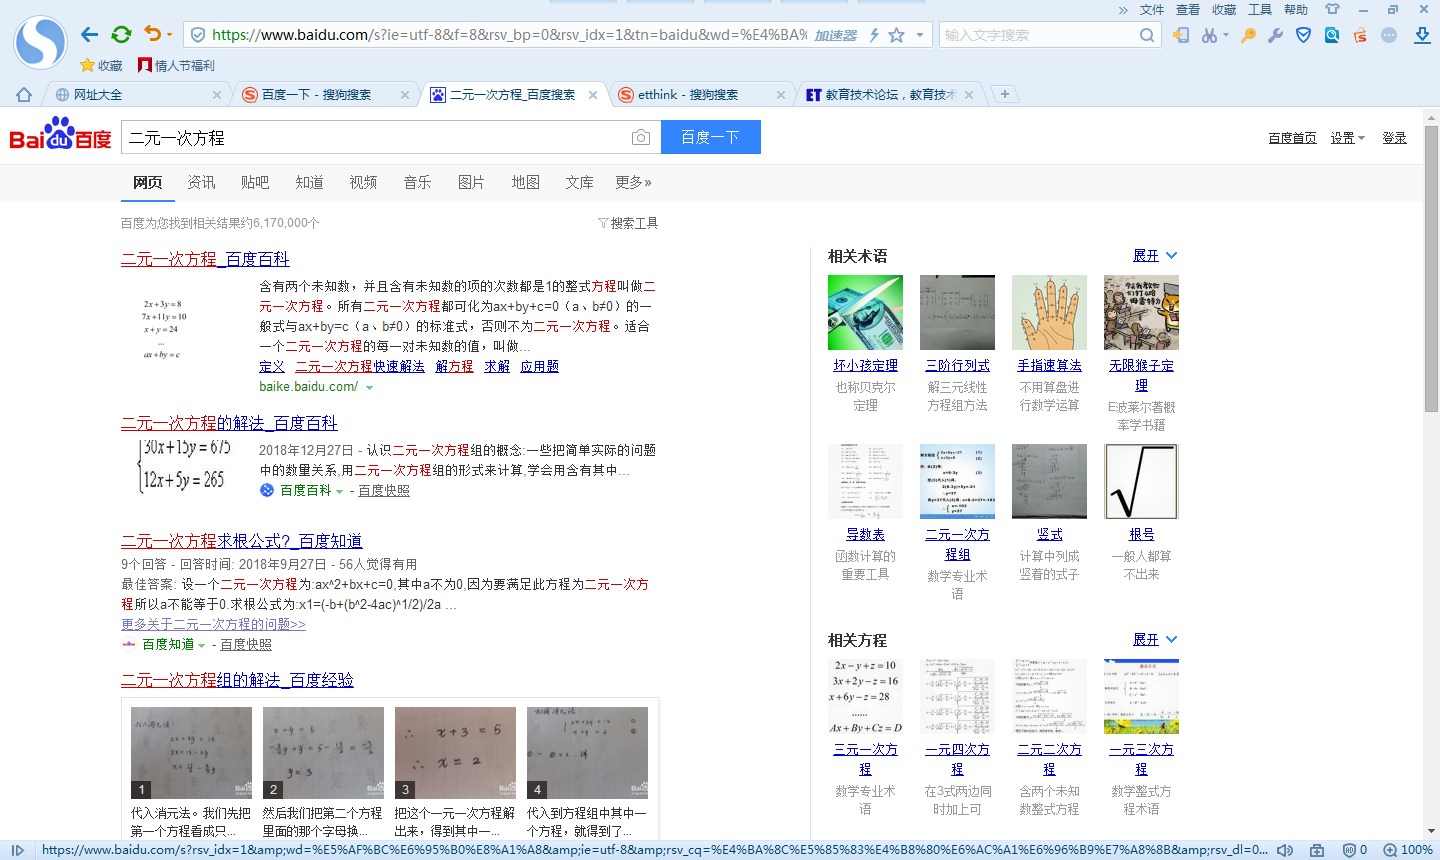Open a new tab with the plus button

coord(1005,94)
